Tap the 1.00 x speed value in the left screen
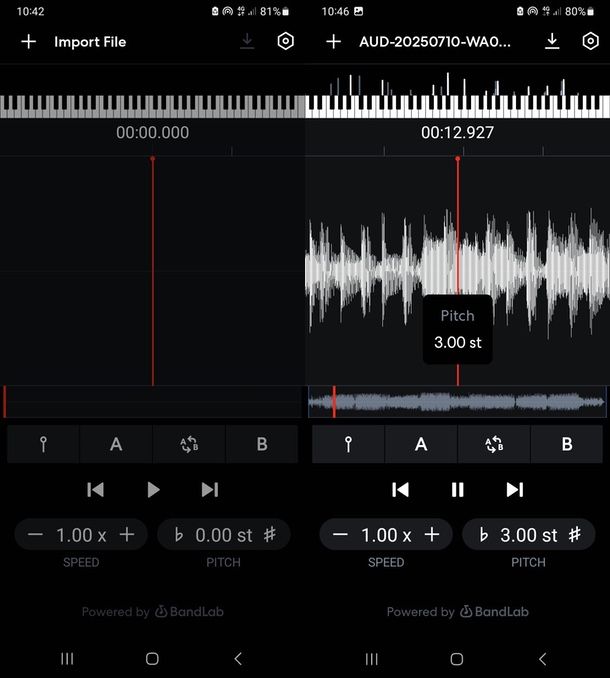Image resolution: width=610 pixels, height=678 pixels. [81, 535]
